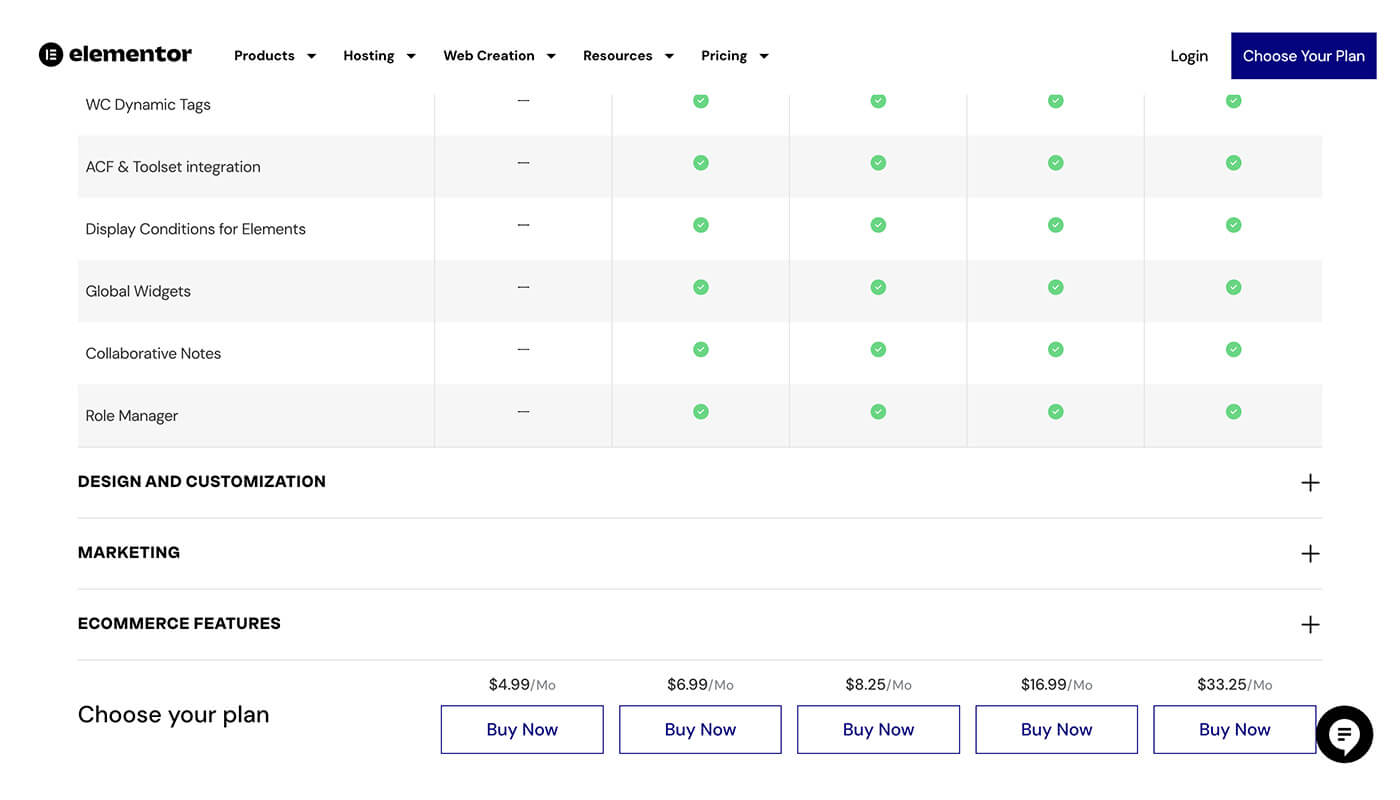Open the Resources dropdown menu
Screen dimensions: 1400x800
(x=628, y=56)
